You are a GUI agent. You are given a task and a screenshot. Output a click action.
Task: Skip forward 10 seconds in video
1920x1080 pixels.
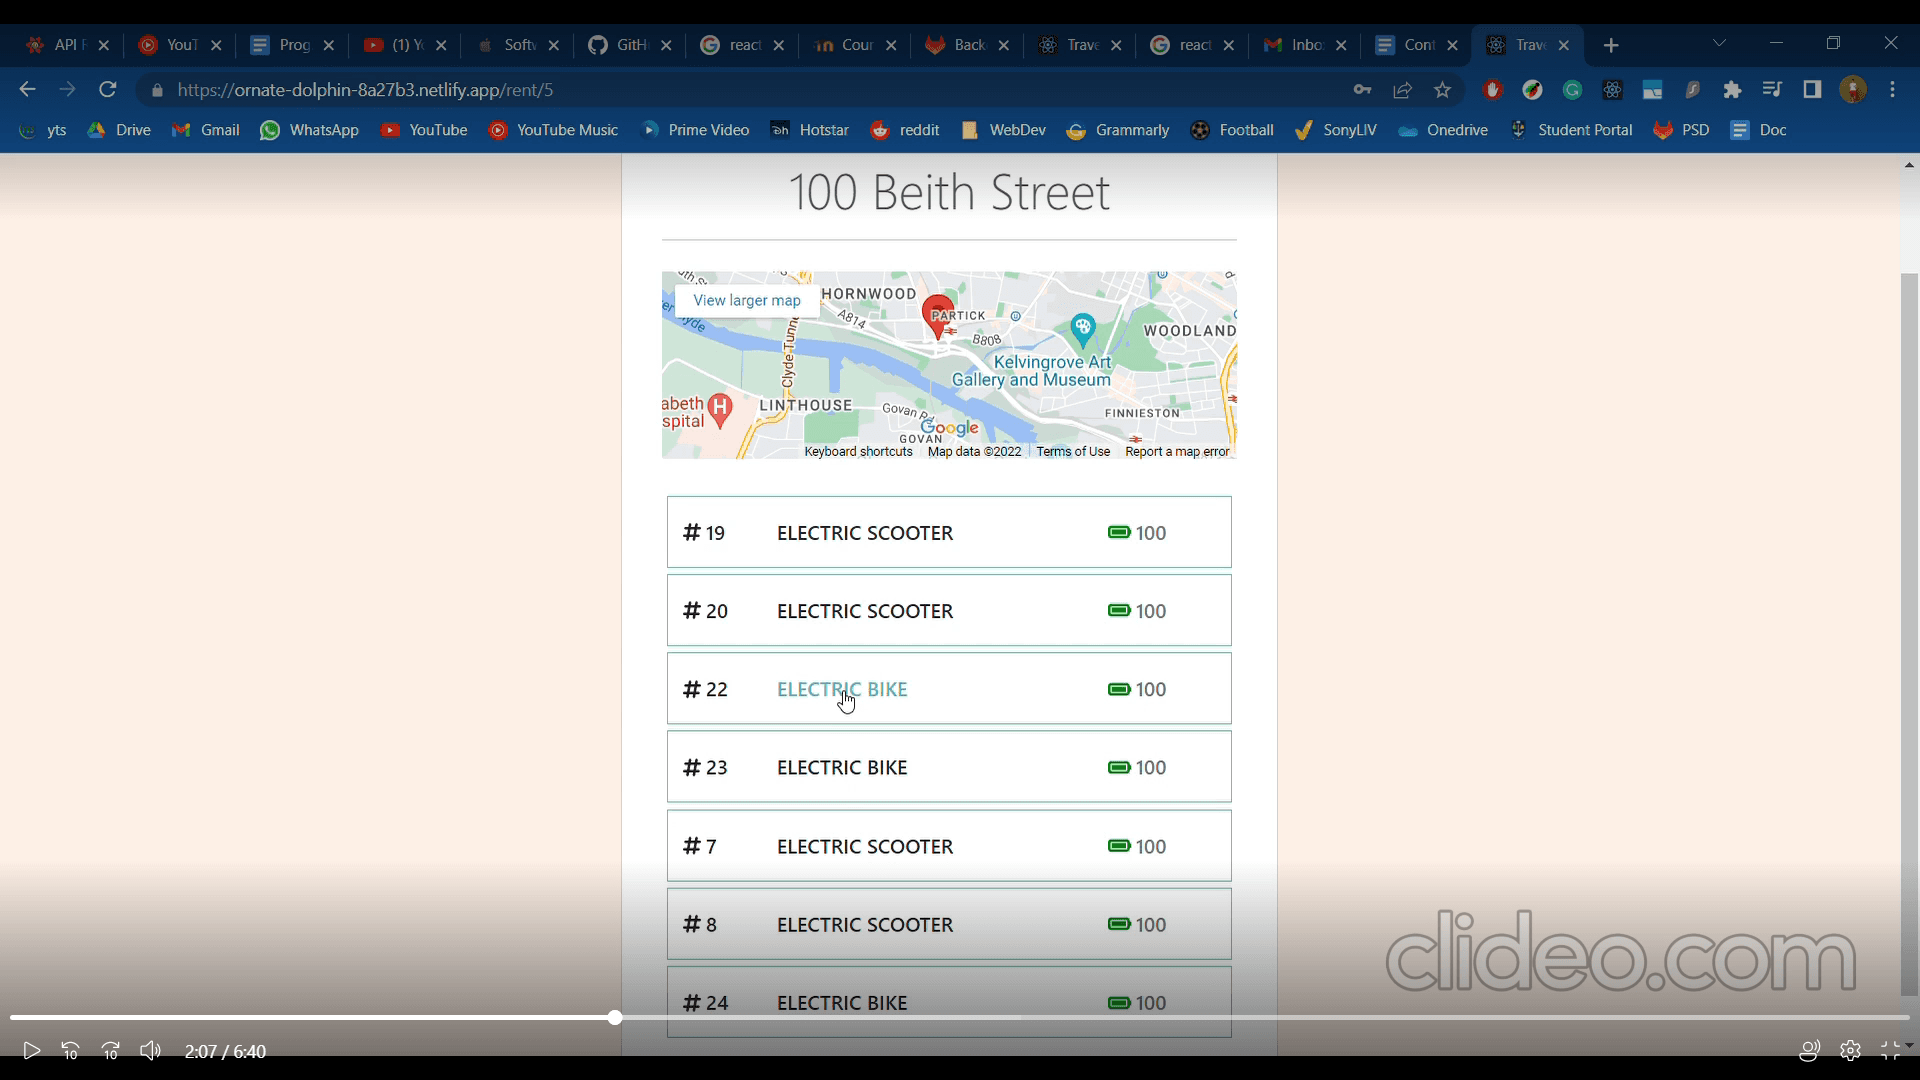point(110,1051)
